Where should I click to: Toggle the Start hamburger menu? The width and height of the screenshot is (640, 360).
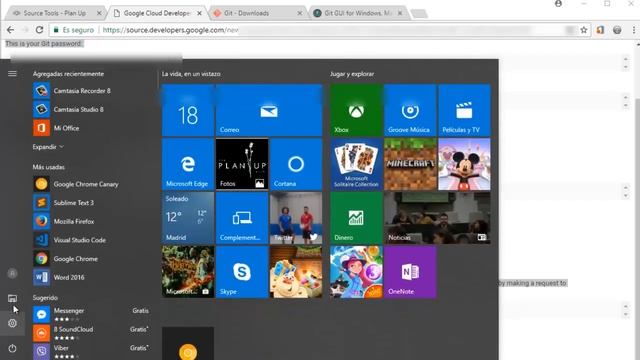pyautogui.click(x=12, y=73)
